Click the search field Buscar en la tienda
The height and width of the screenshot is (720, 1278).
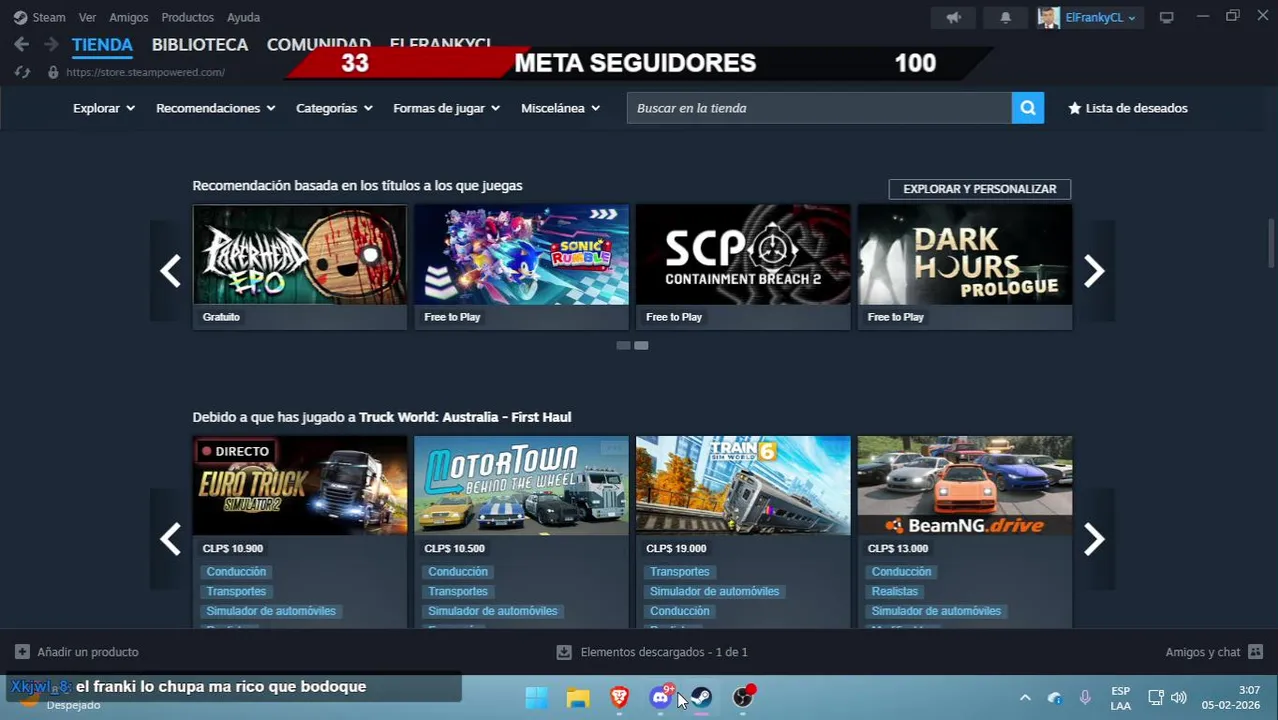pyautogui.click(x=819, y=108)
